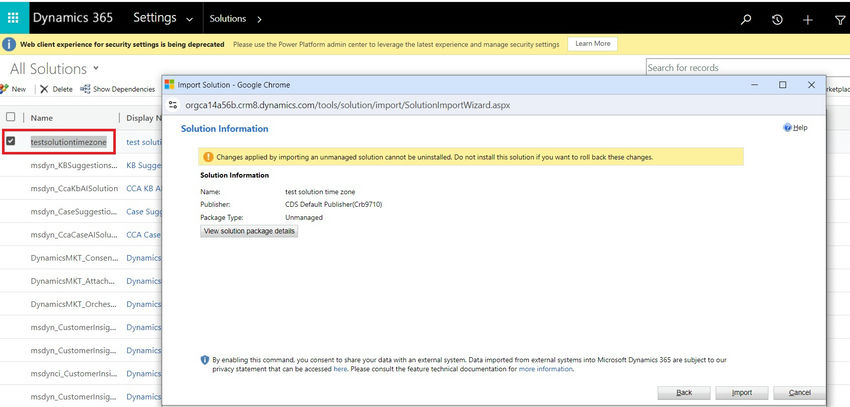850x407 pixels.
Task: Click the shield privacy icon in dialog
Action: click(x=205, y=360)
